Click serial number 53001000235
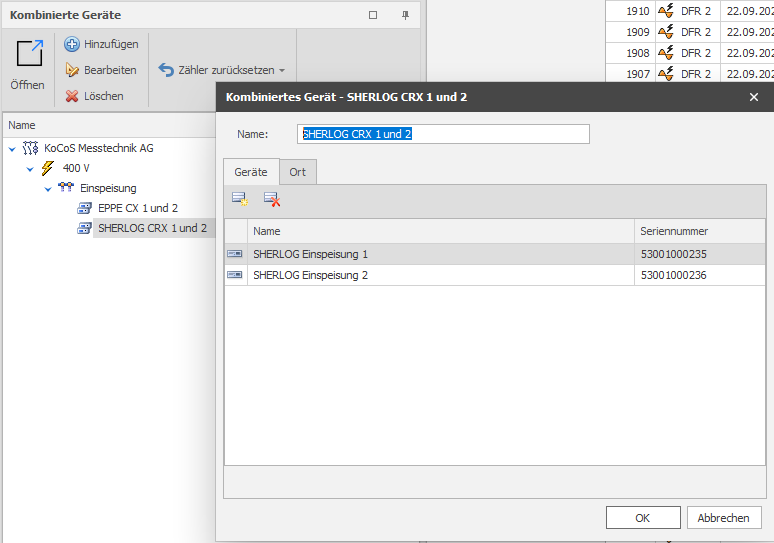This screenshot has width=774, height=543. click(x=674, y=254)
